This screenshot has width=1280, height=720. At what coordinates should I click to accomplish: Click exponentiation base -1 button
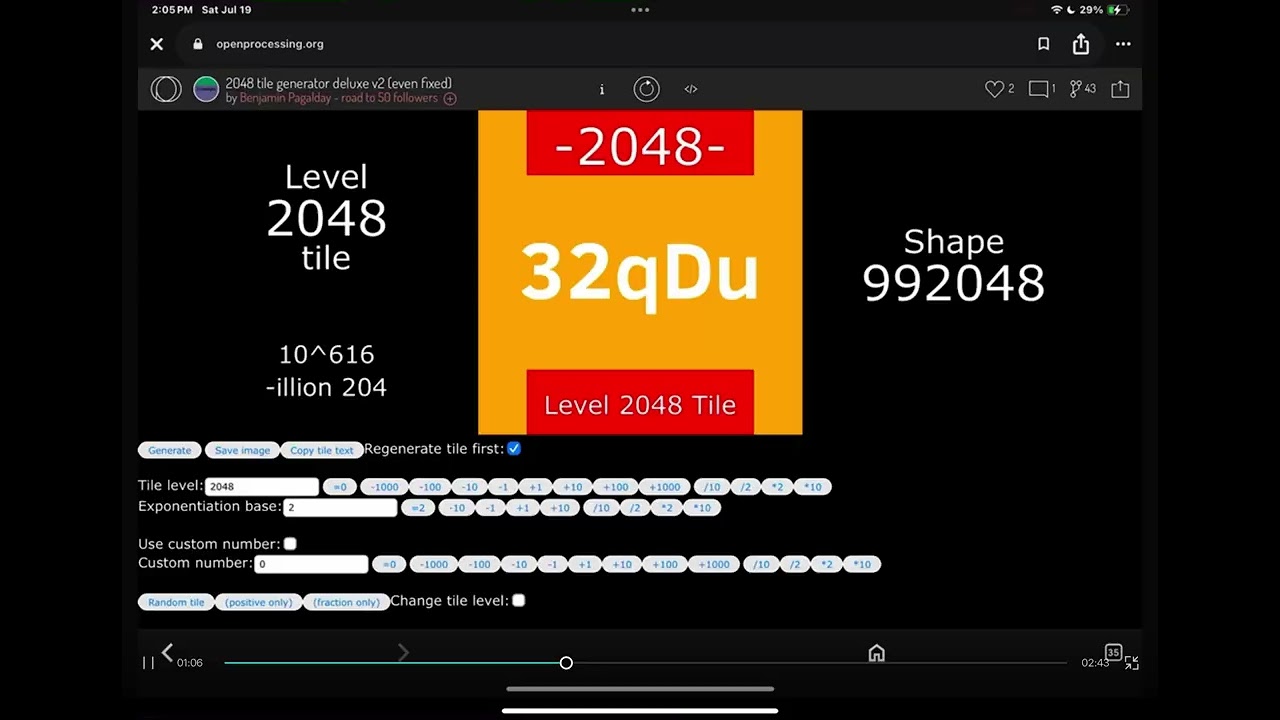click(490, 508)
